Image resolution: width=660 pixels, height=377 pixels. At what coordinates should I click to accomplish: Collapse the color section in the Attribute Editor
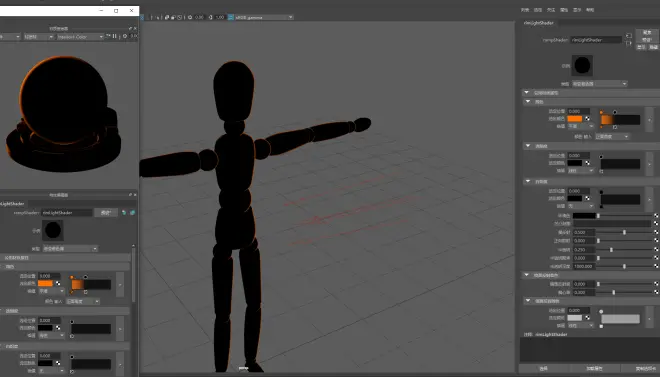click(x=528, y=101)
